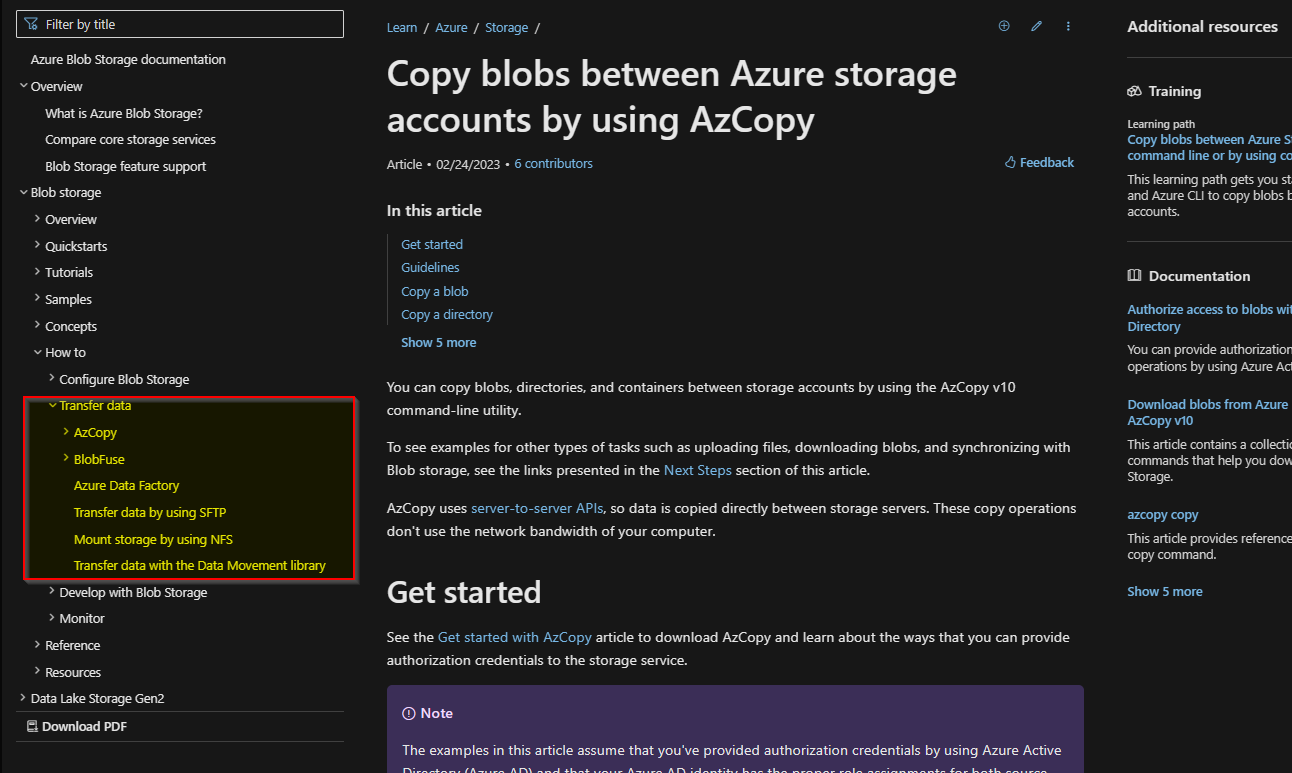The image size is (1292, 773).
Task: Click the add to collection plus icon
Action: 1004,26
